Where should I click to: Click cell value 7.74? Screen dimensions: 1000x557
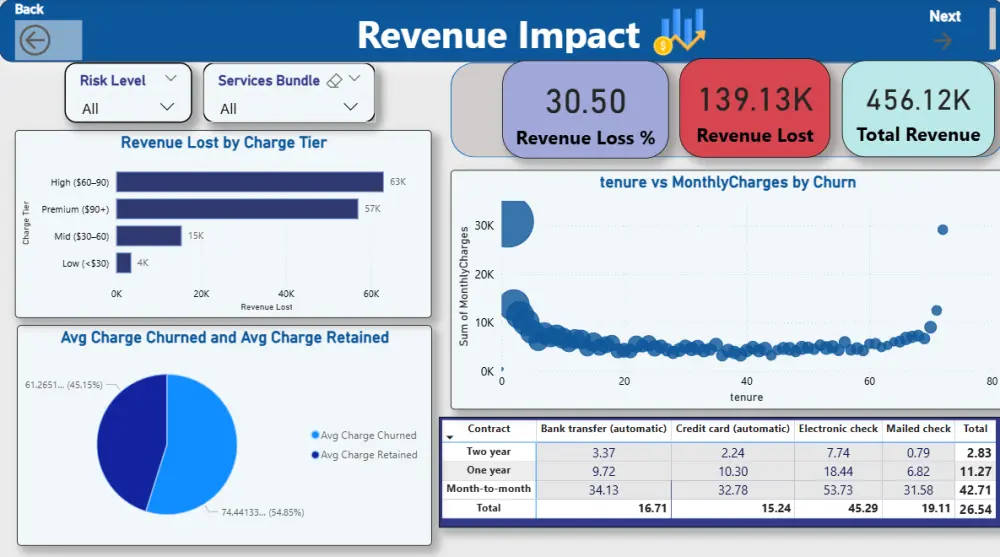[838, 453]
